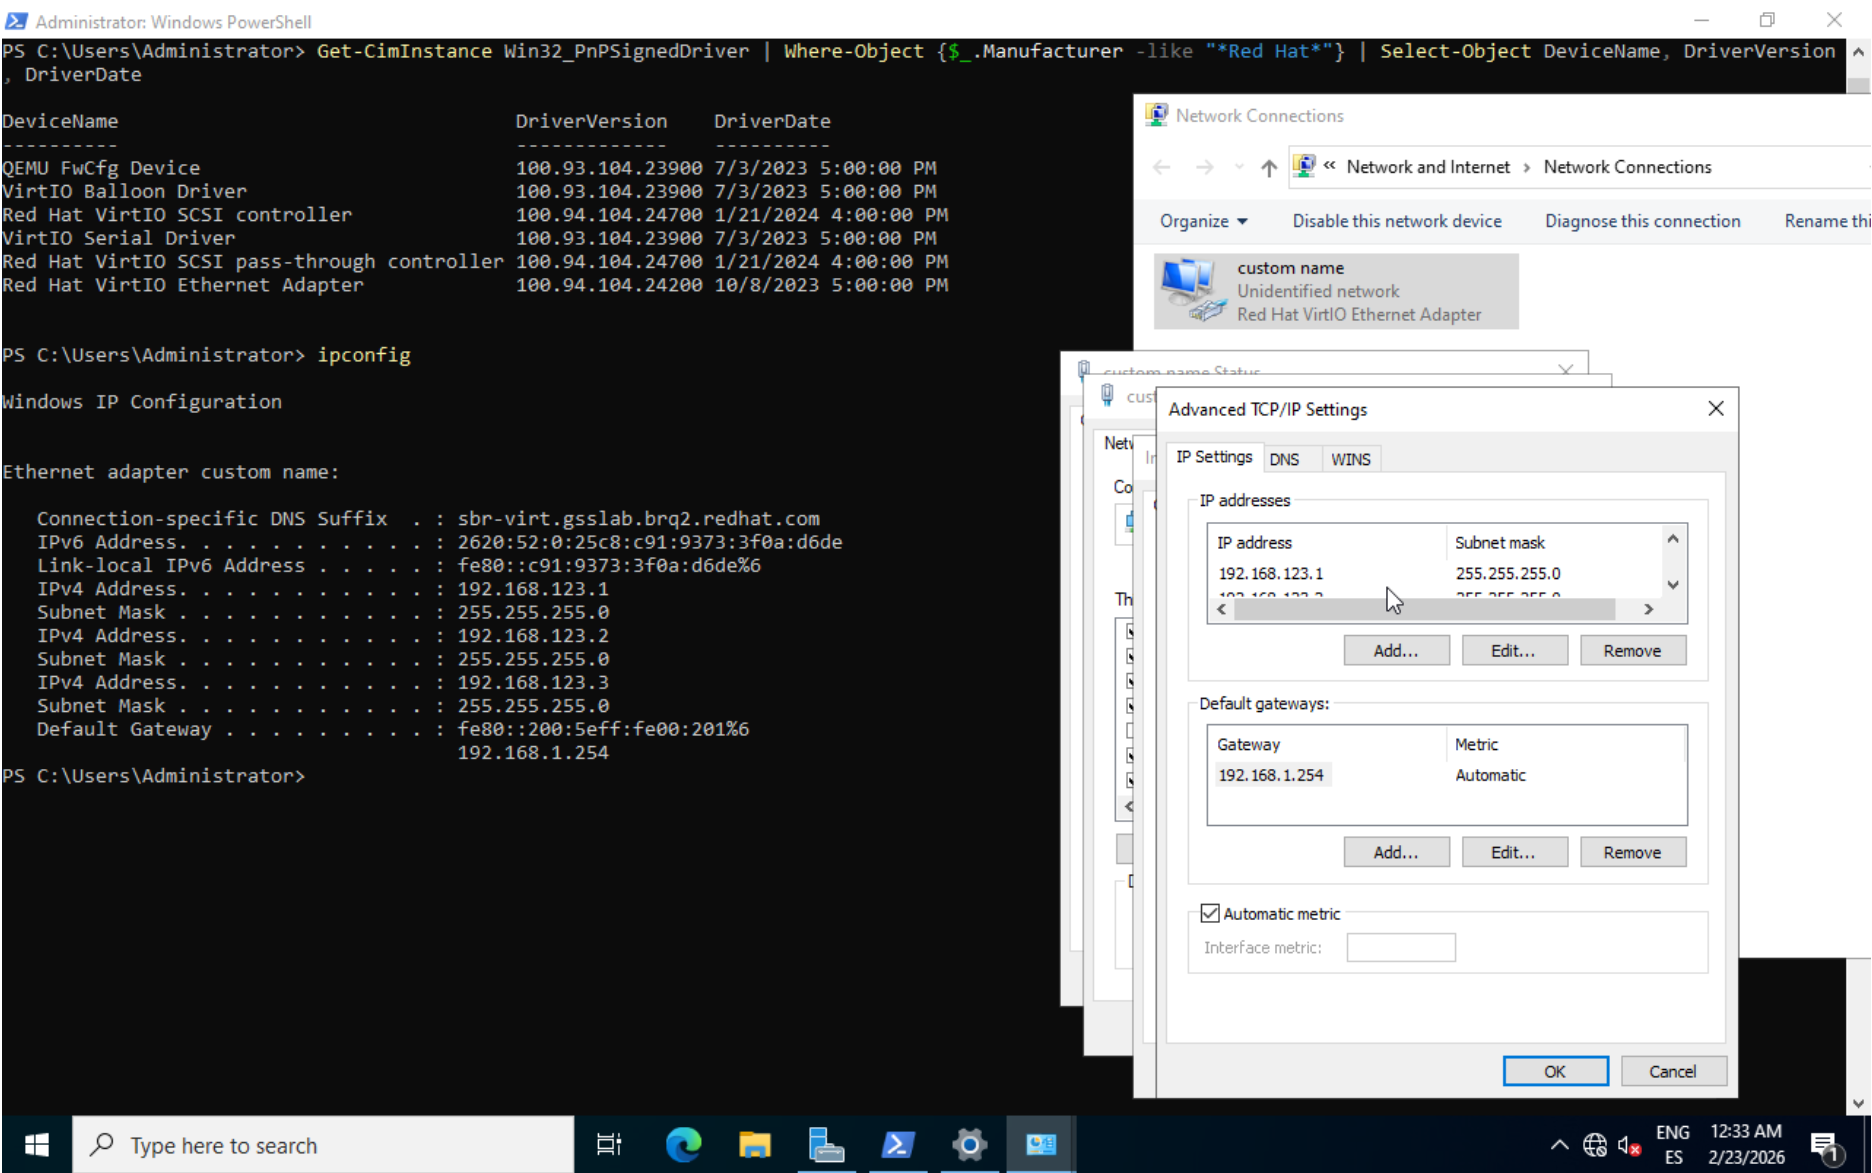
Task: Switch to the WINS tab
Action: pyautogui.click(x=1350, y=459)
